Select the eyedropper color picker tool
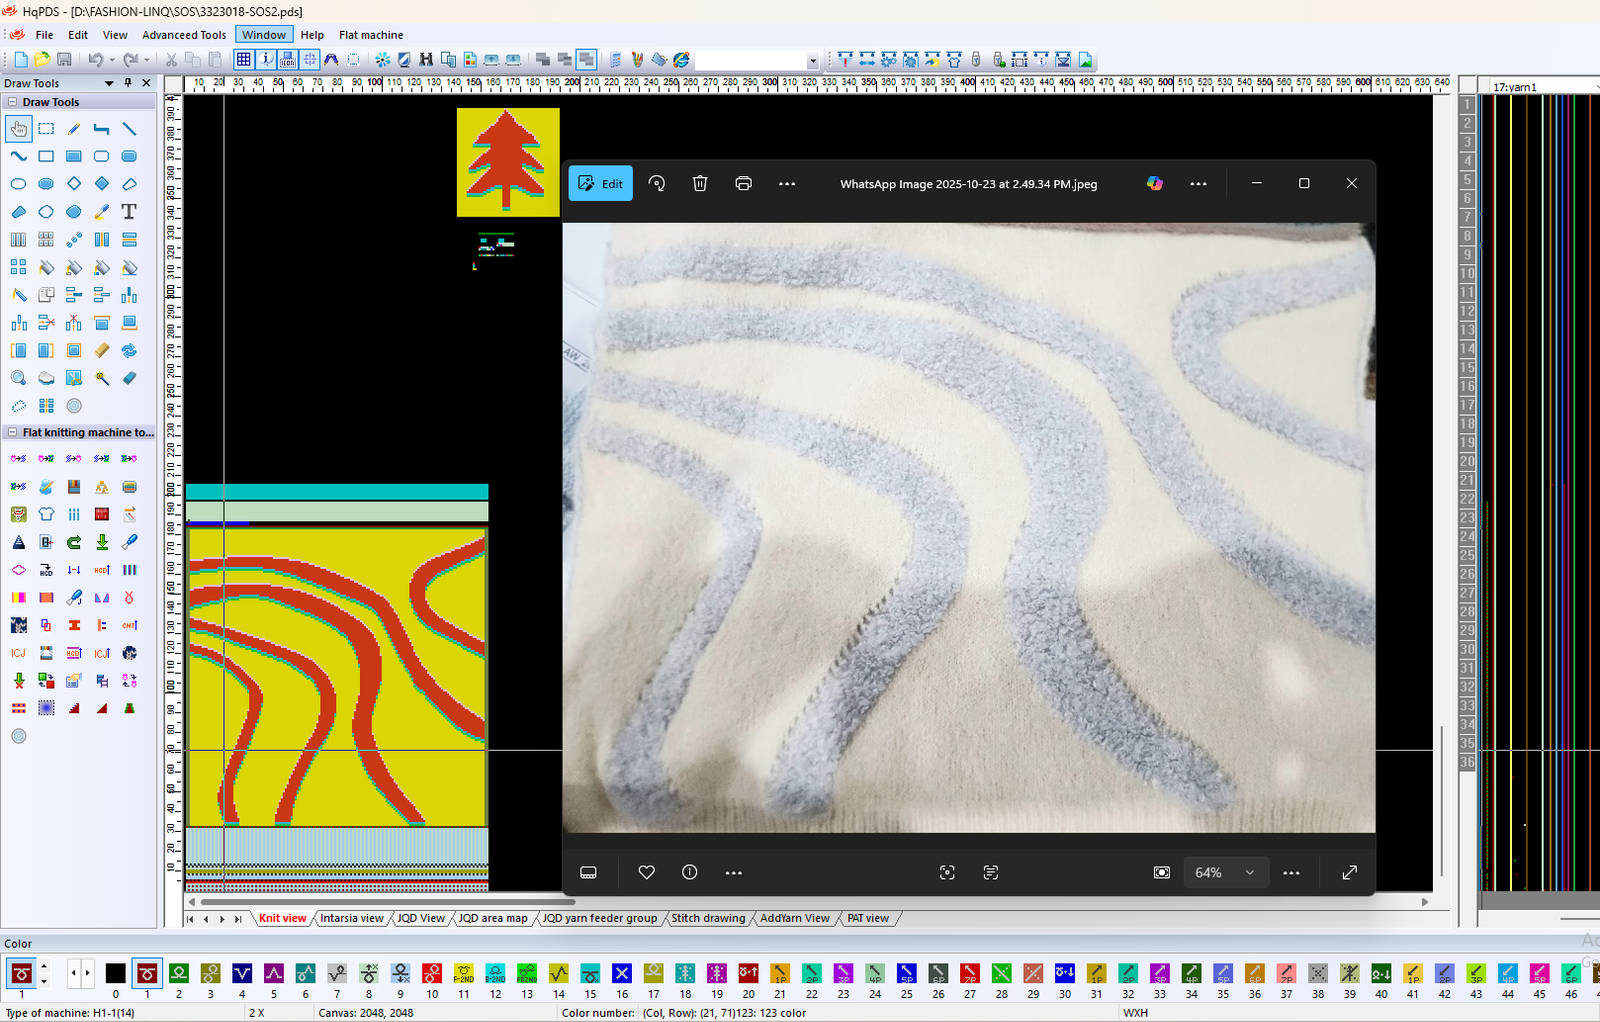Screen dimensions: 1600x1022 (102, 212)
